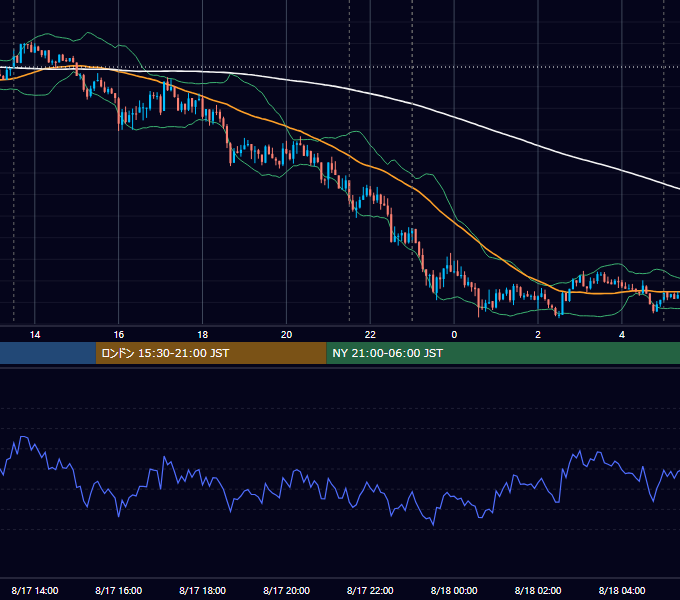Click the 4 hour axis label
Screen dimensions: 680x600
622,335
